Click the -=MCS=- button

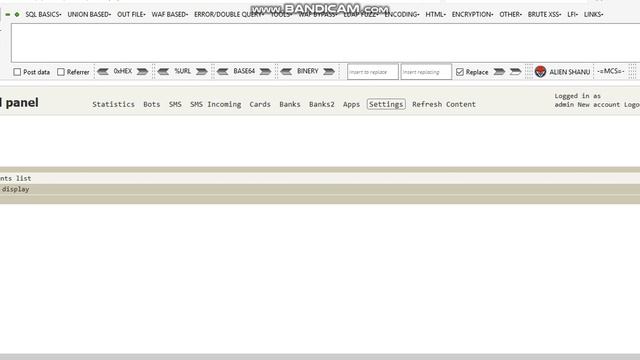click(611, 71)
